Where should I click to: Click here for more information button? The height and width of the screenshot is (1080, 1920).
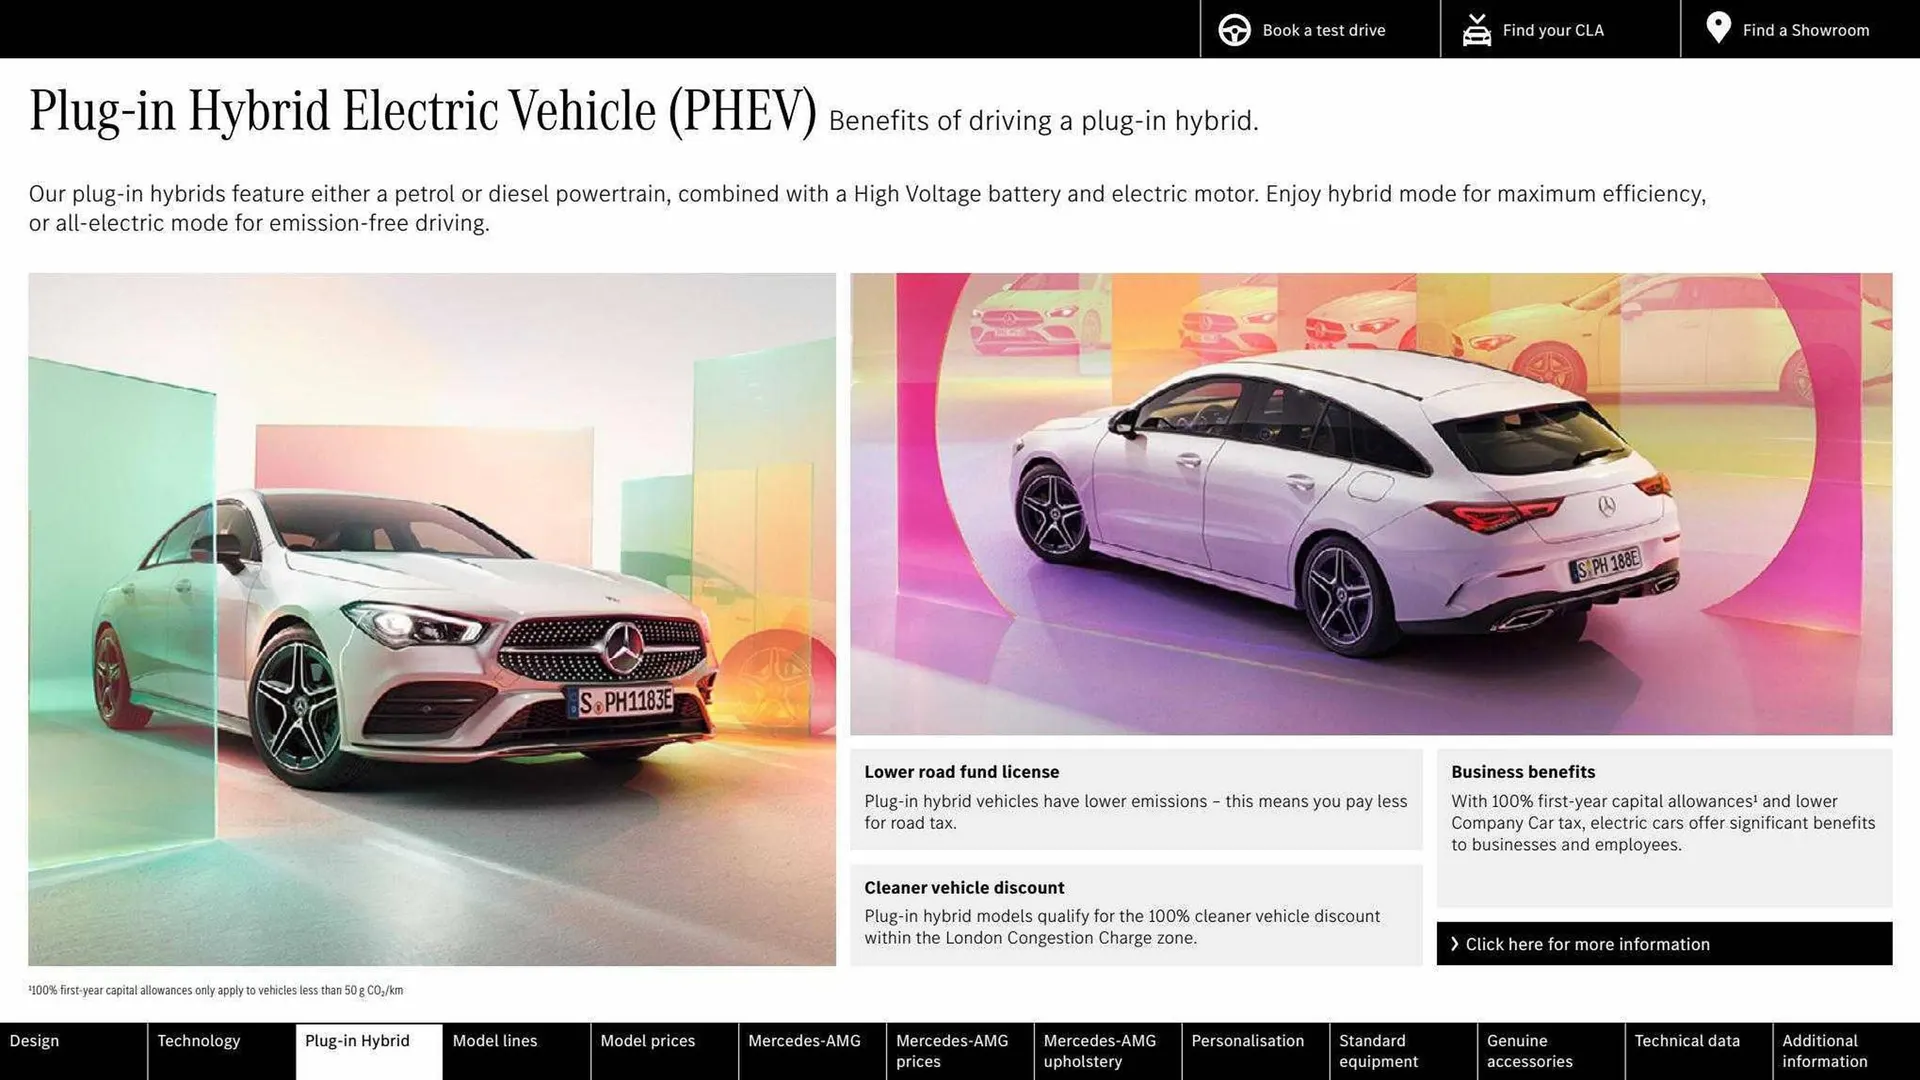pyautogui.click(x=1663, y=943)
